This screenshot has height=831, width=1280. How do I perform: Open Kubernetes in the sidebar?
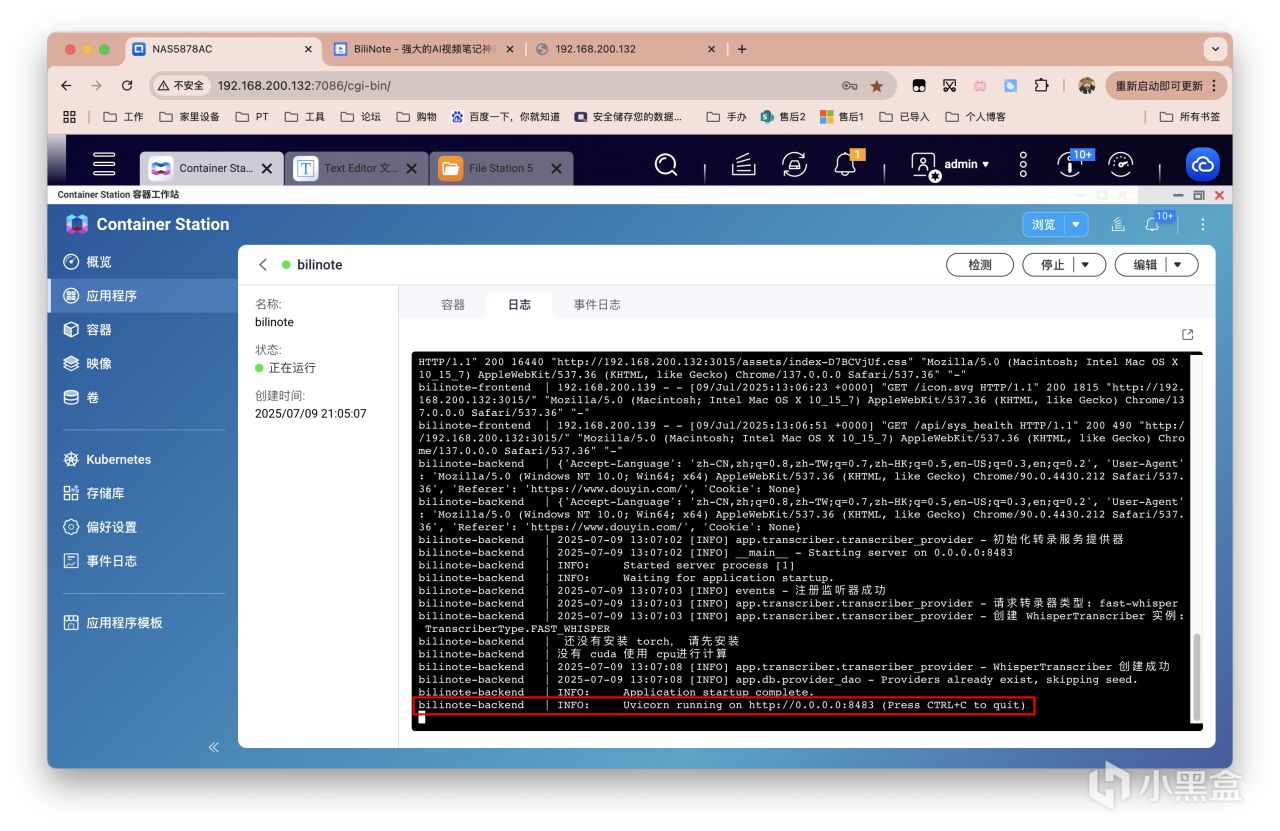(143, 460)
